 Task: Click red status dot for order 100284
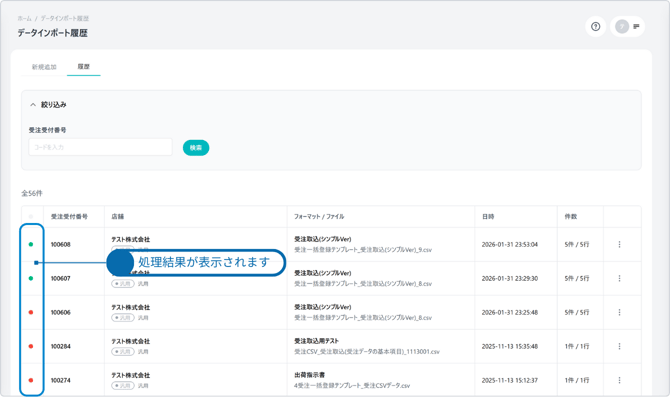pos(31,346)
